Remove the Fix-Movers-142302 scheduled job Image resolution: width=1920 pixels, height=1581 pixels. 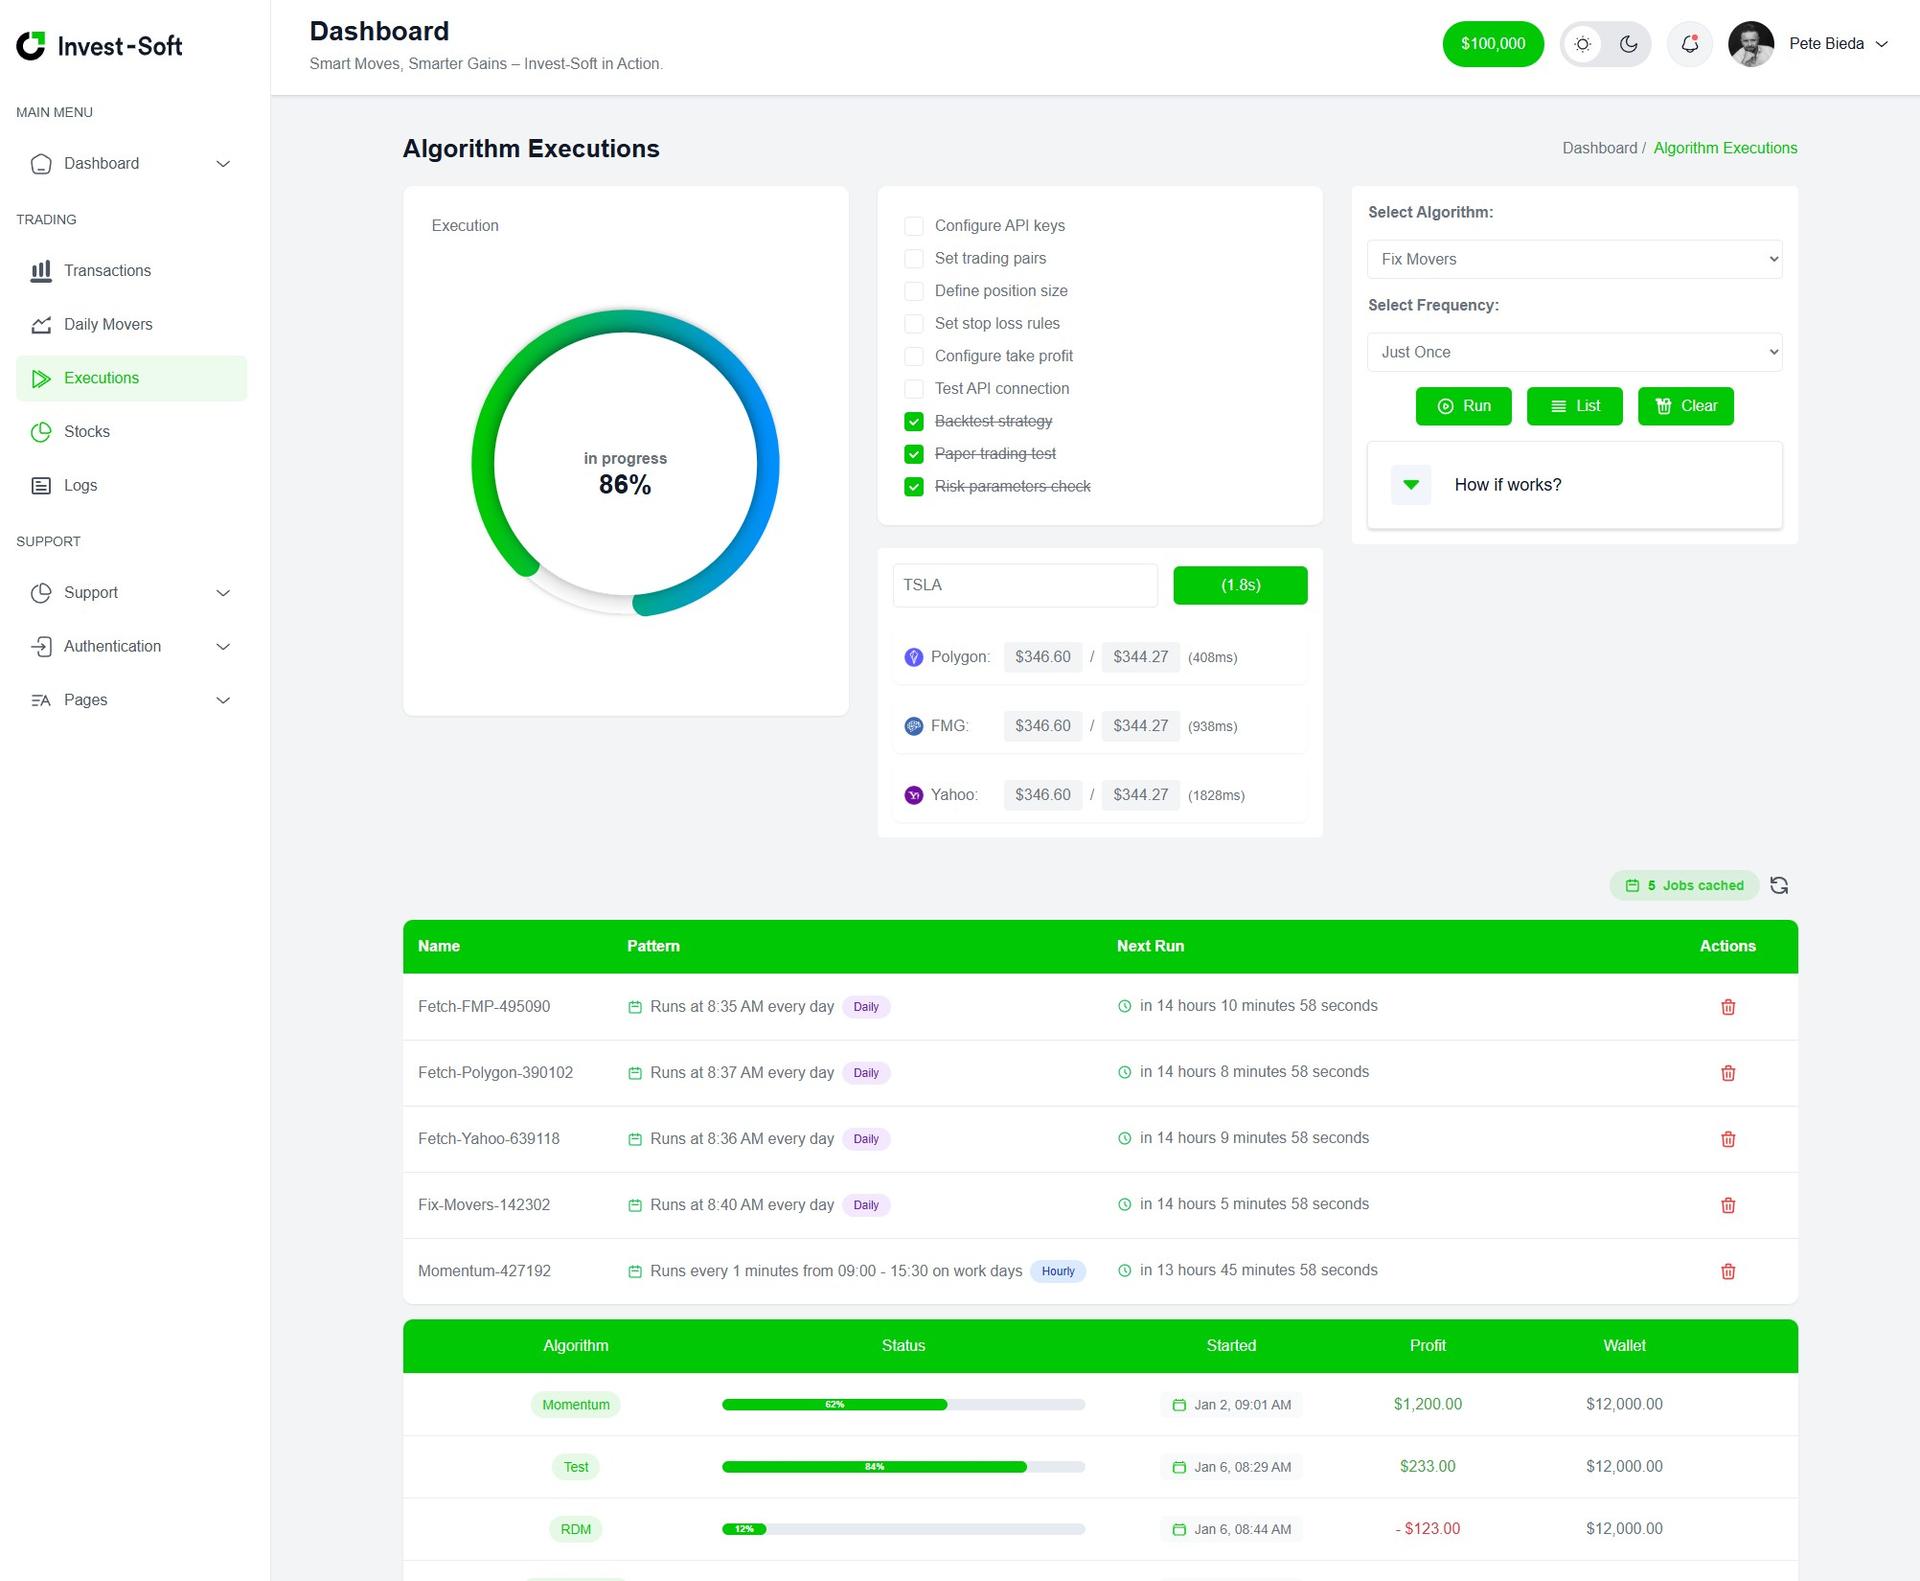click(x=1727, y=1205)
